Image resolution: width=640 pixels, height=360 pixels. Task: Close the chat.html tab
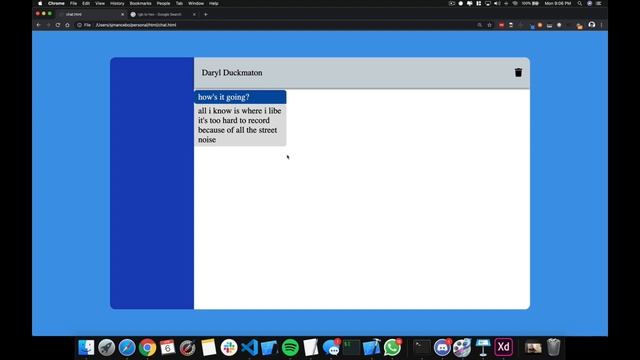click(x=122, y=14)
